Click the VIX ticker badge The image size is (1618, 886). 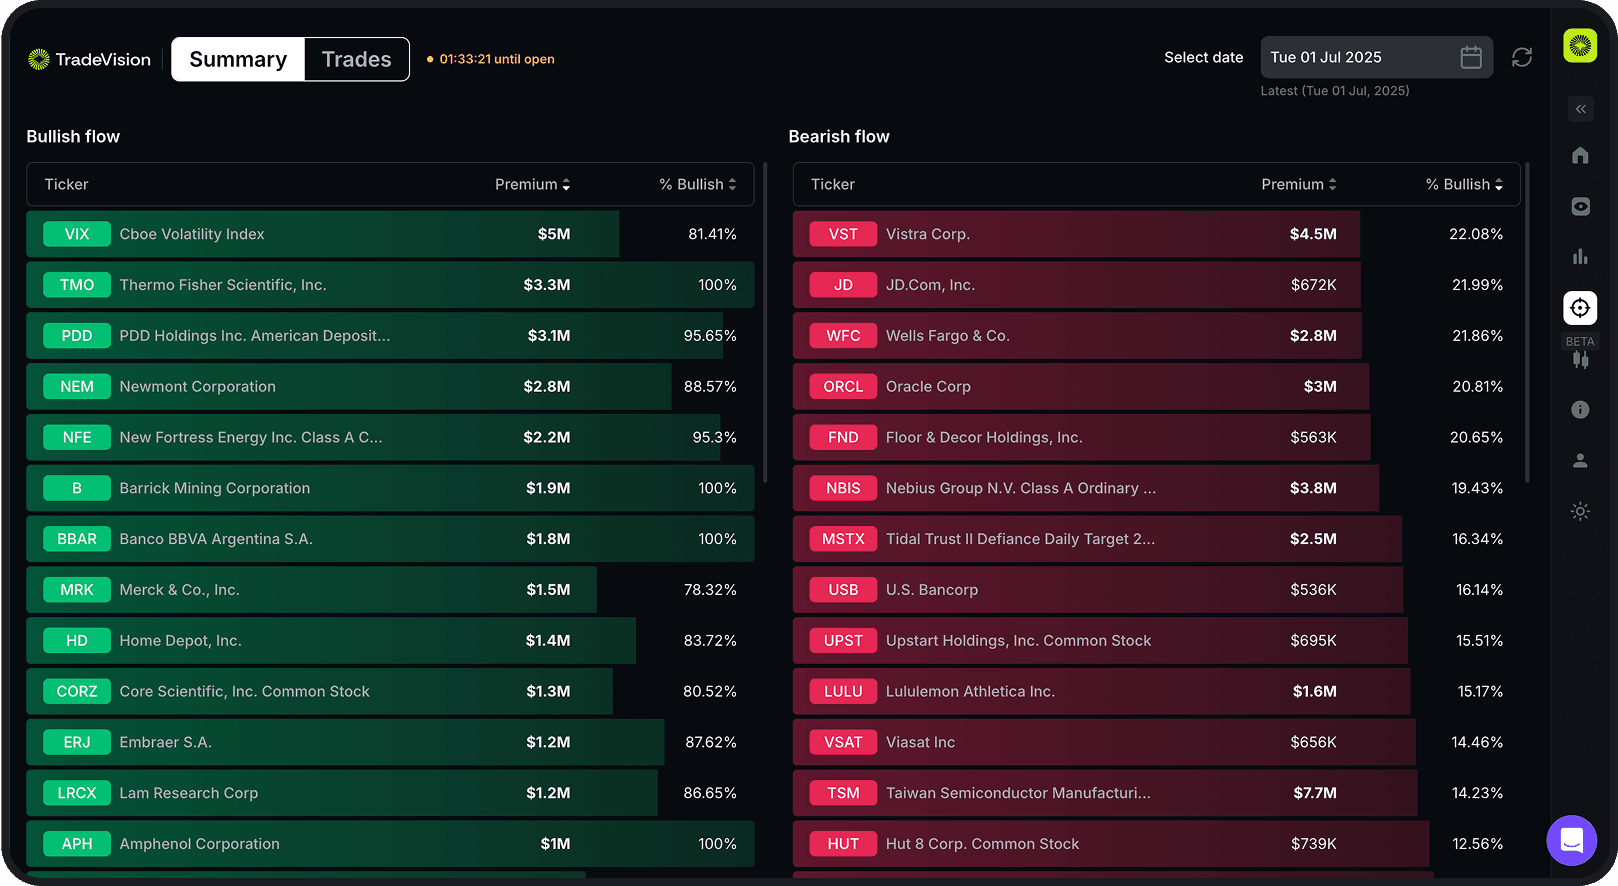[77, 235]
